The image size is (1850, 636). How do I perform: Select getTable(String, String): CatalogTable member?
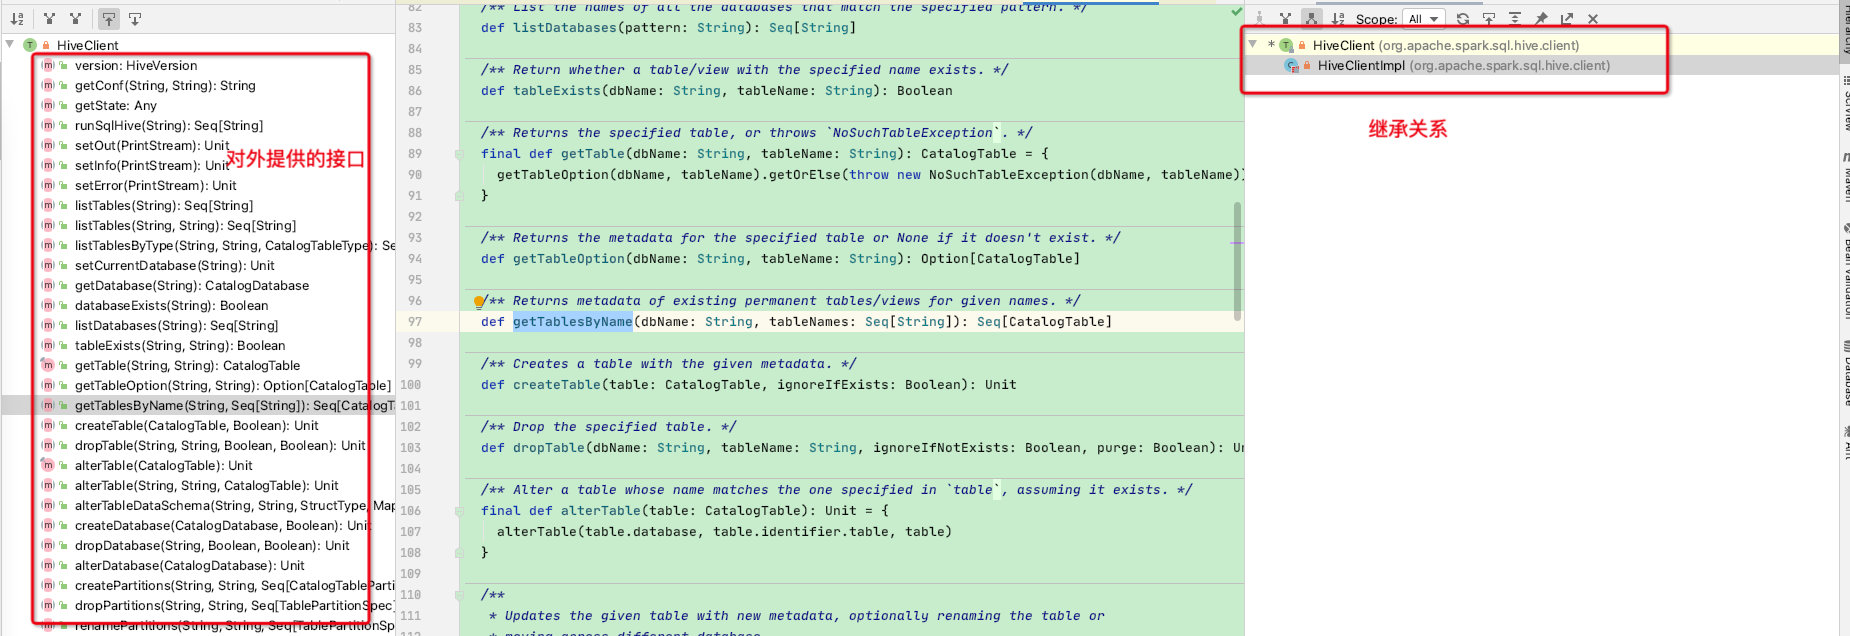(x=187, y=365)
